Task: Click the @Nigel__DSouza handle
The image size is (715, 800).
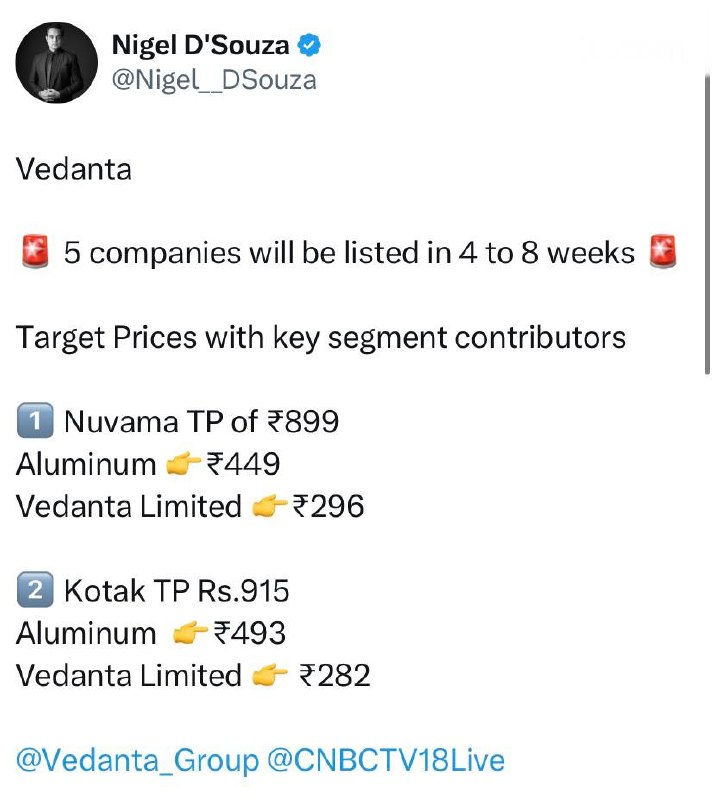Action: point(214,80)
